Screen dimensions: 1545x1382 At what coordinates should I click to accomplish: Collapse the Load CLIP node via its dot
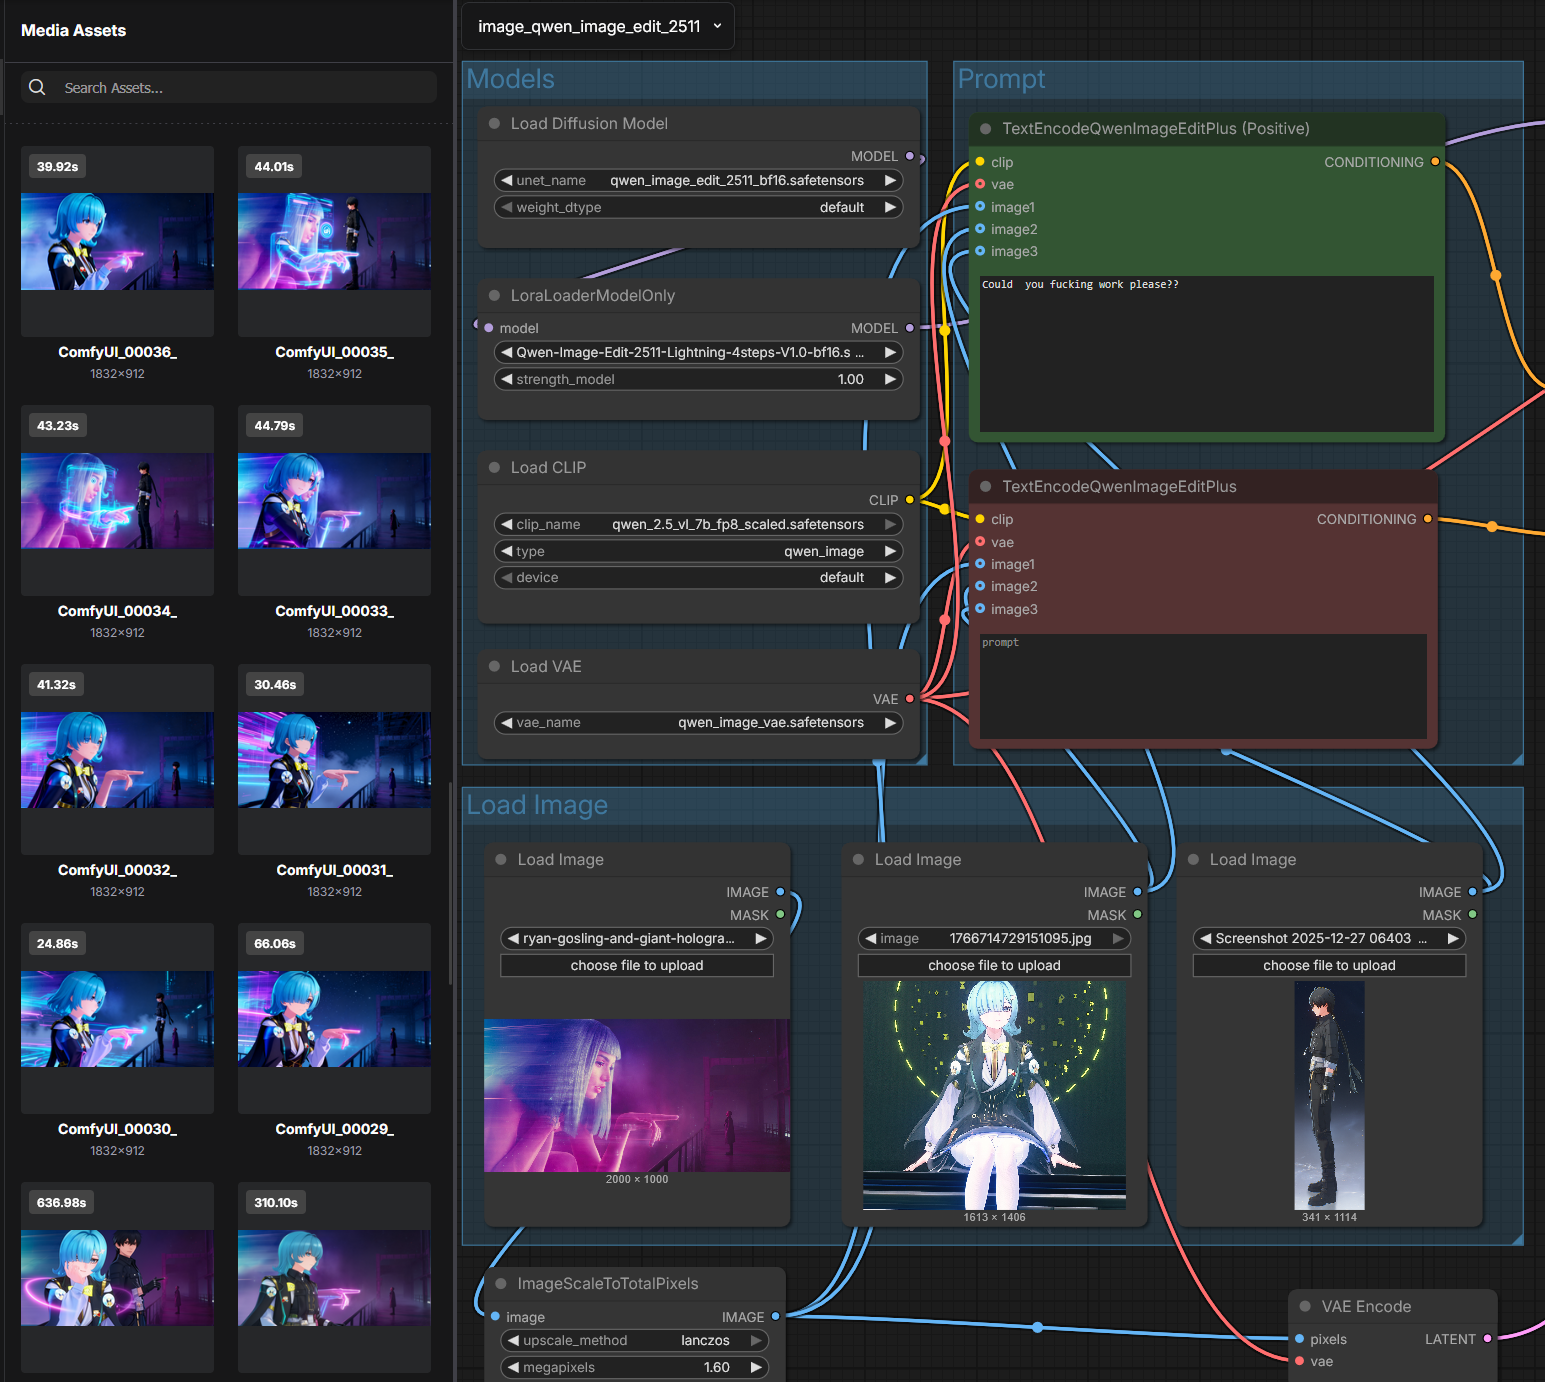point(494,468)
